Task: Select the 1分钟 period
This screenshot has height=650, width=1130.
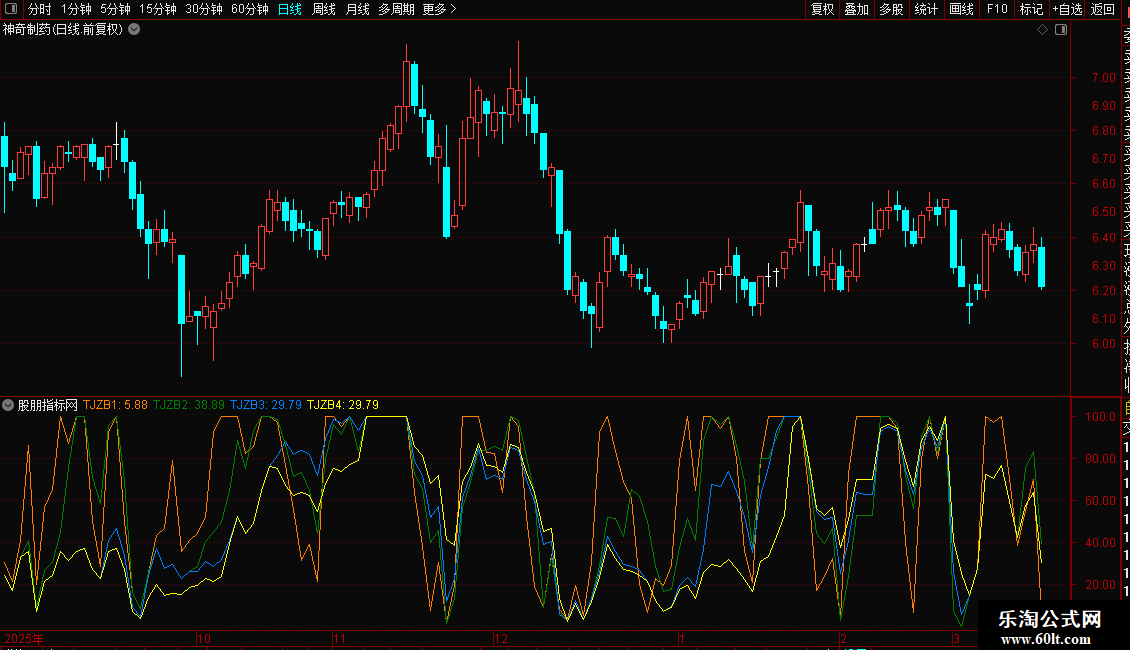Action: [x=76, y=9]
